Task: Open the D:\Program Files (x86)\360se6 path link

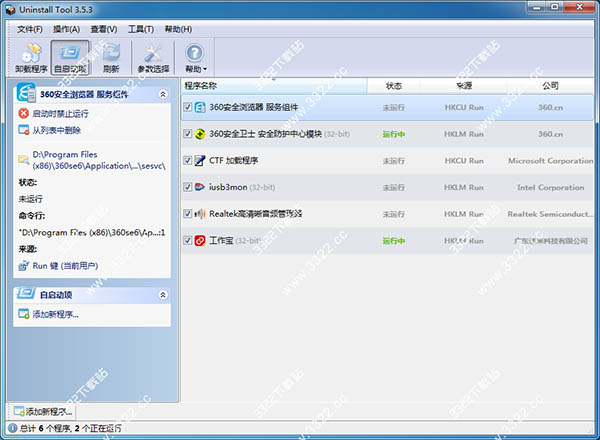Action: (99, 160)
